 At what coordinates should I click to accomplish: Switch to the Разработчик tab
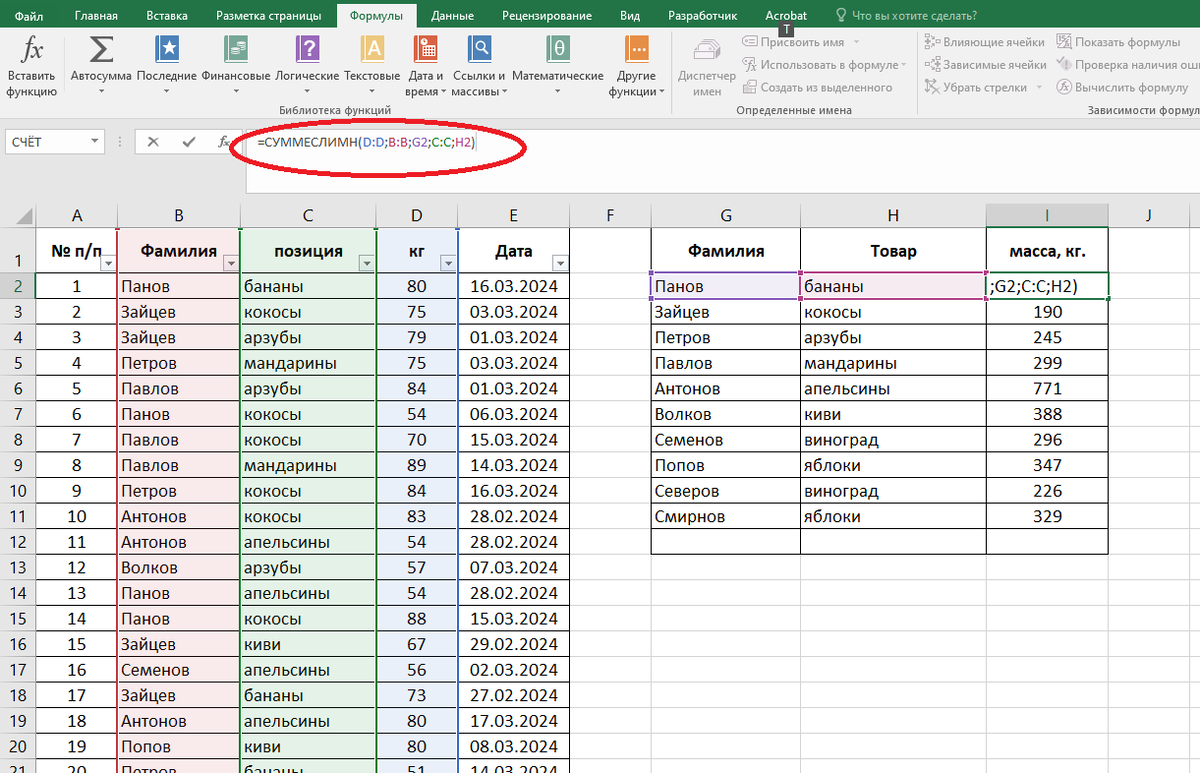(700, 16)
